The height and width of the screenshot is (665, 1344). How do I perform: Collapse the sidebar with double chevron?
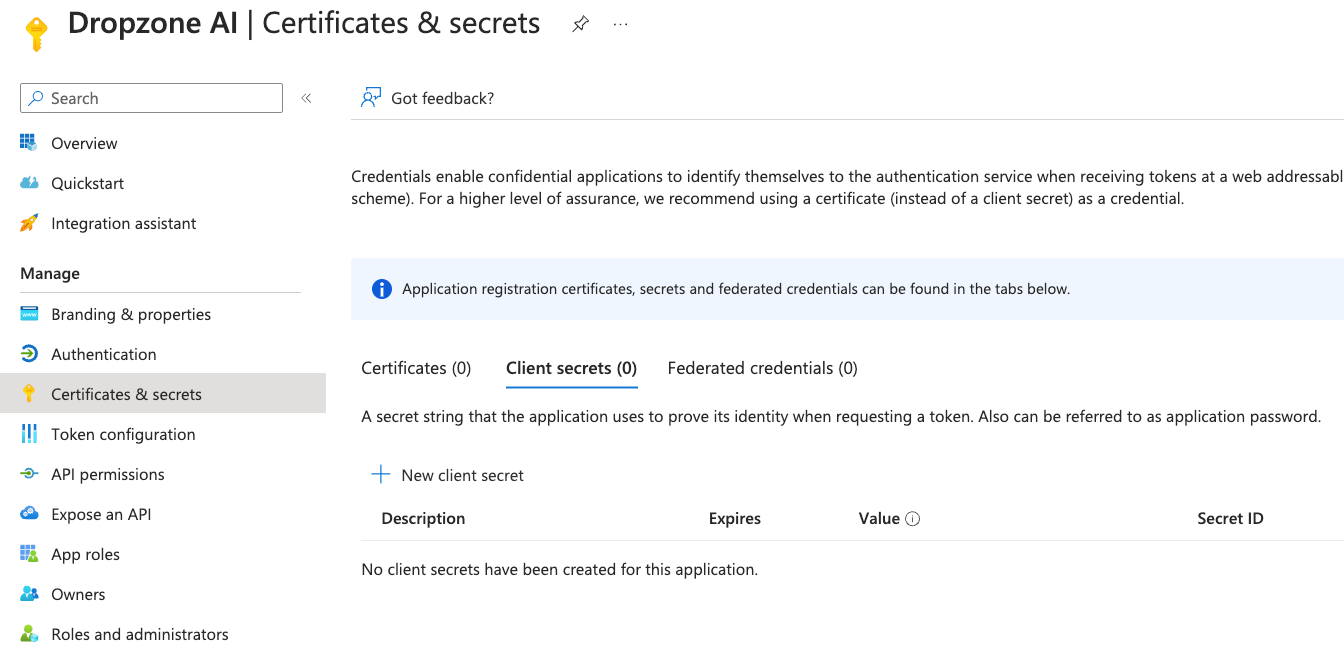tap(306, 98)
